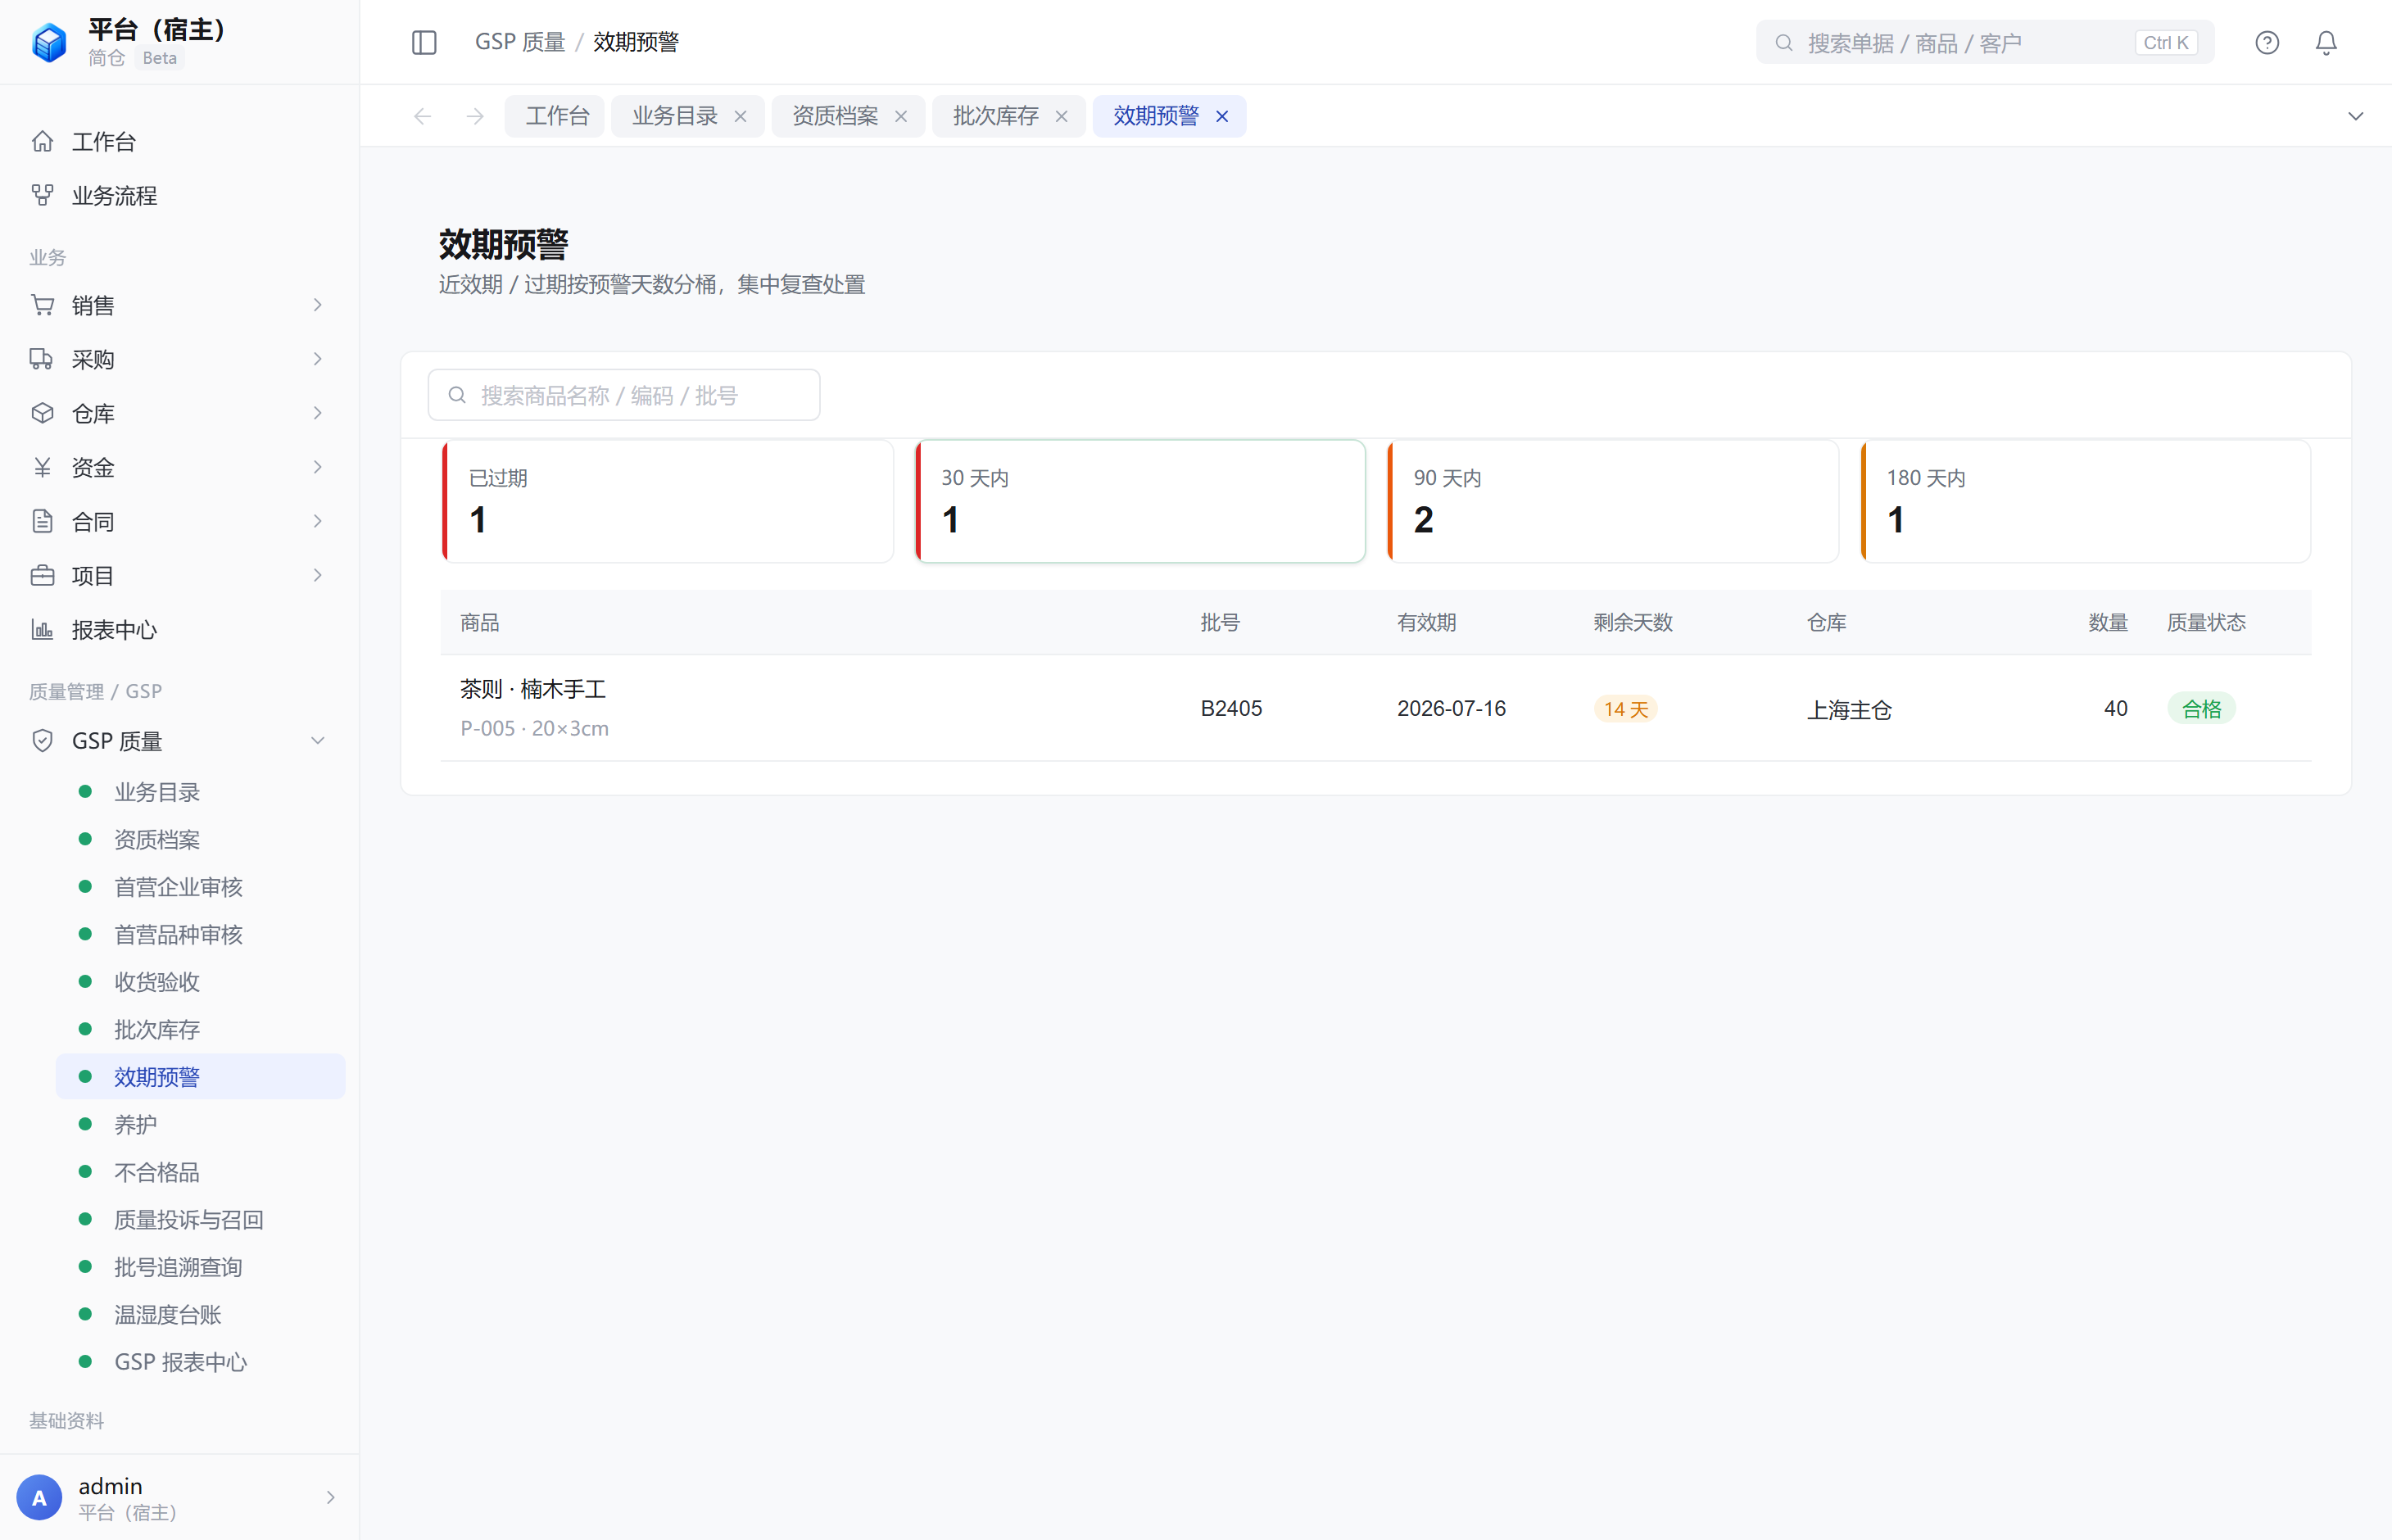Click the 14 天 remaining-days badge
The height and width of the screenshot is (1540, 2392).
click(x=1625, y=709)
